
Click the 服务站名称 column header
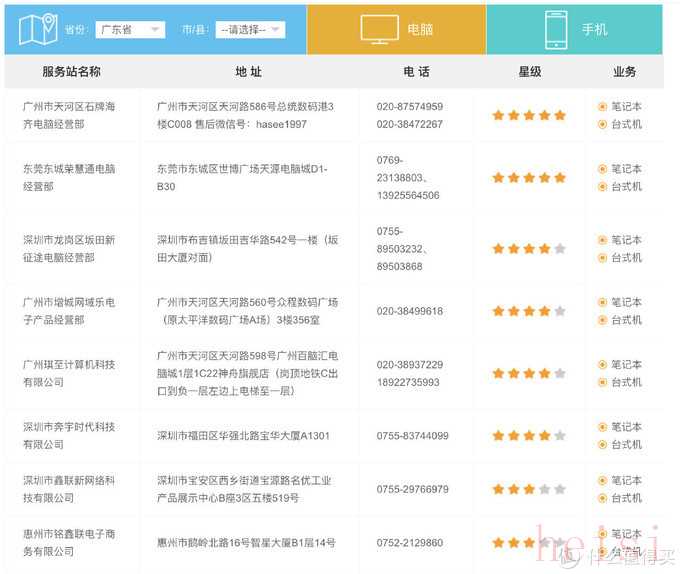pyautogui.click(x=71, y=72)
